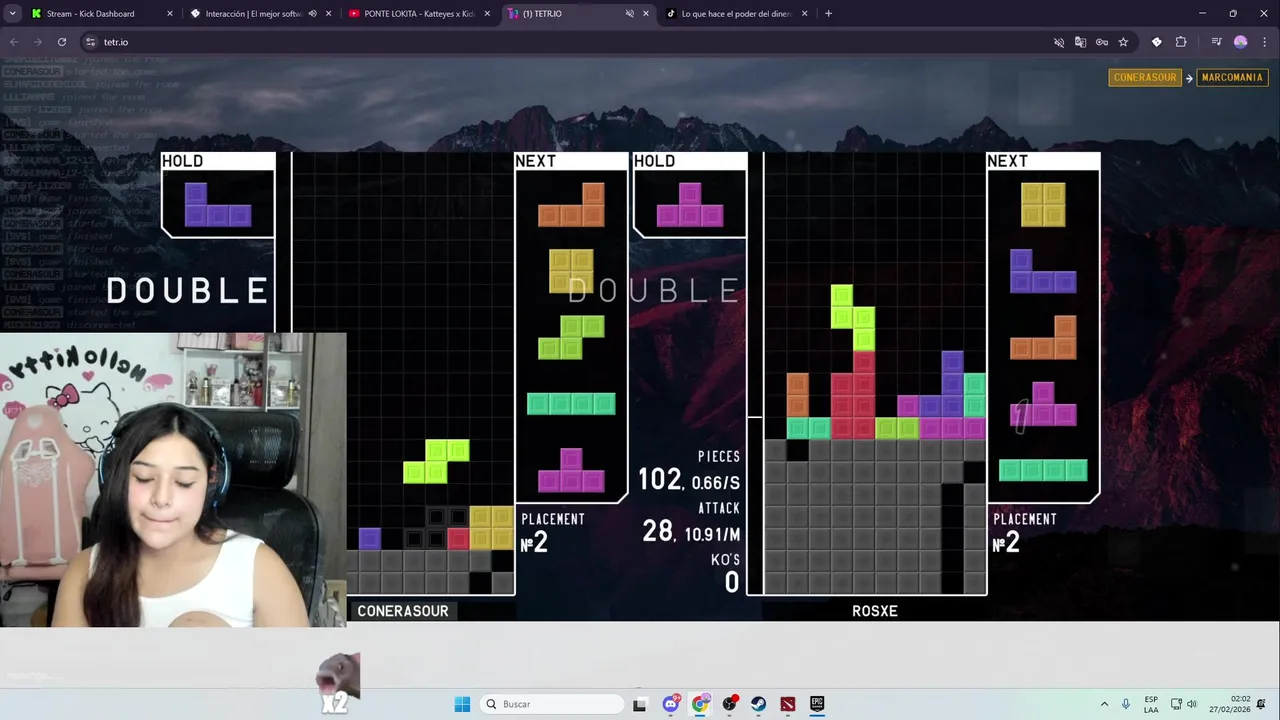This screenshot has width=1280, height=720.
Task: Unmute the TETR.IO tab audio icon
Action: pyautogui.click(x=630, y=14)
